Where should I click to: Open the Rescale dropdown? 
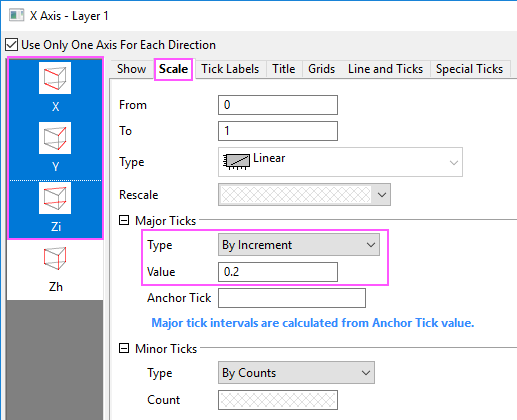click(x=304, y=194)
